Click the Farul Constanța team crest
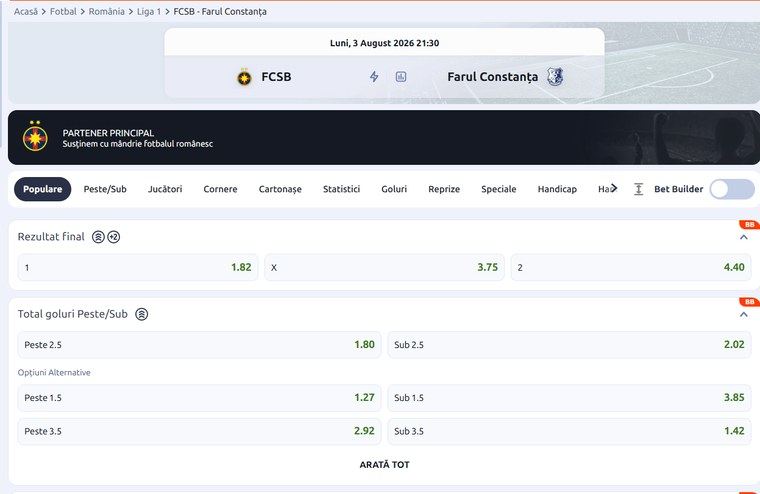The image size is (760, 494). click(x=555, y=77)
